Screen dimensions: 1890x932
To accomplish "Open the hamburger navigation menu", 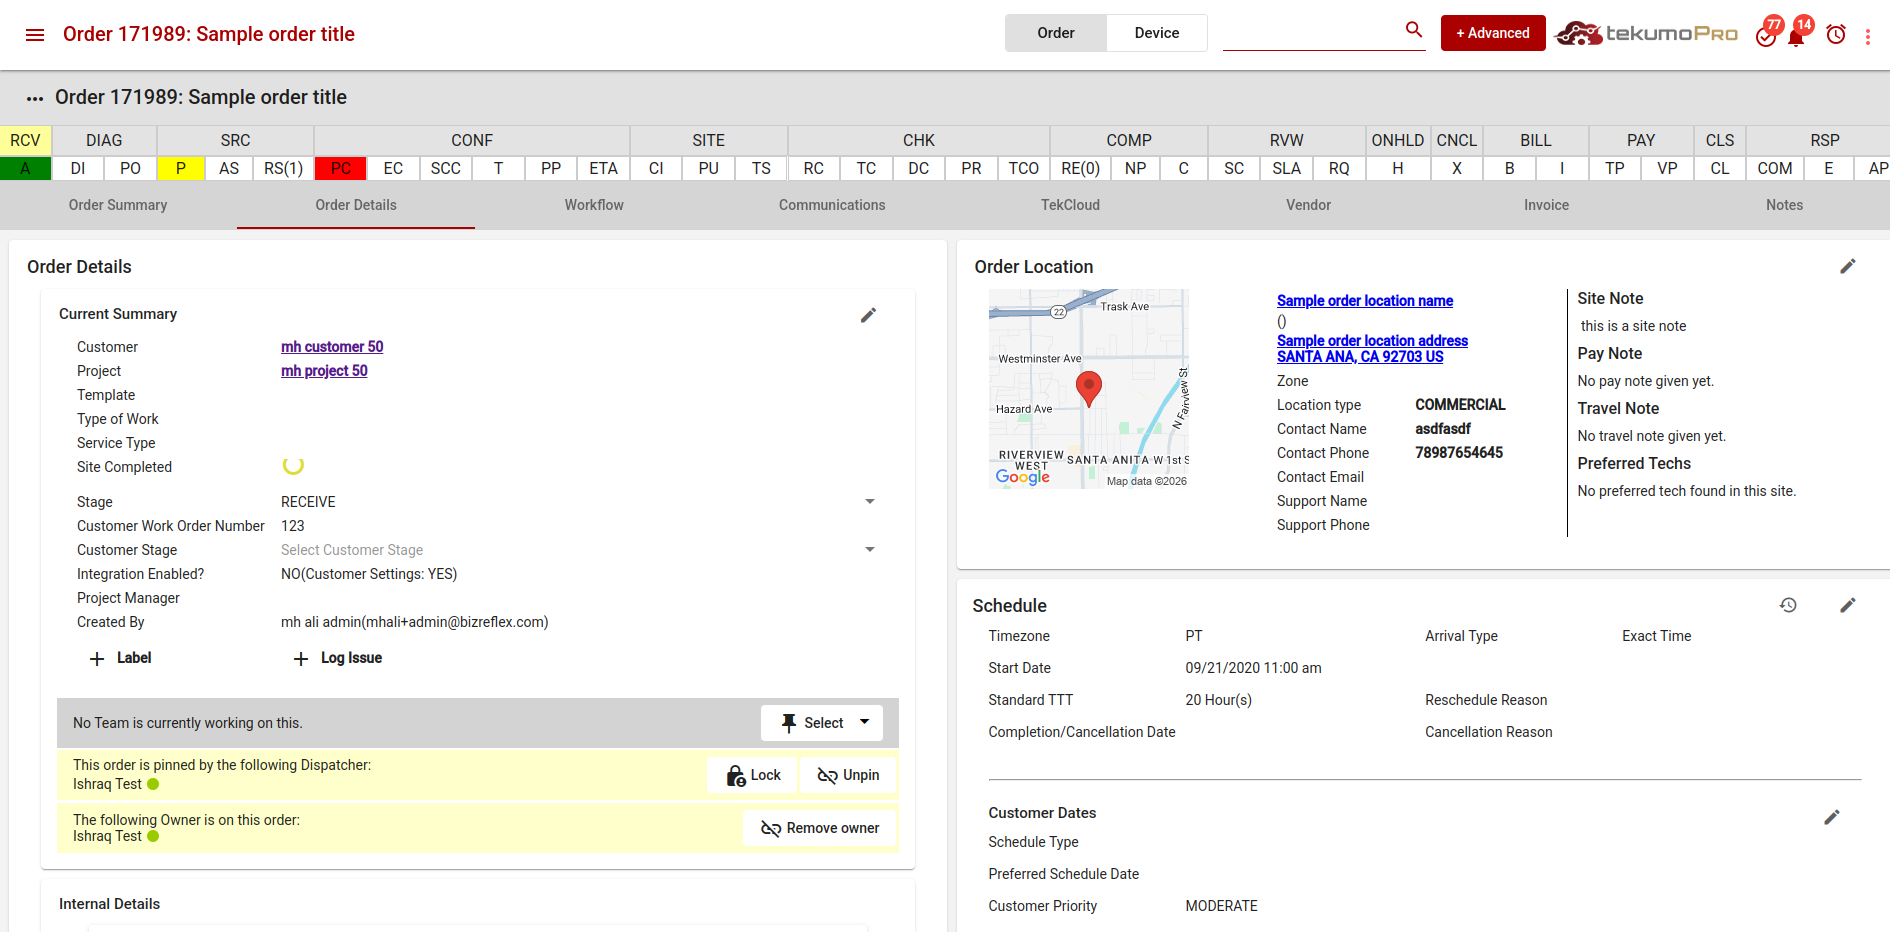I will tap(35, 35).
